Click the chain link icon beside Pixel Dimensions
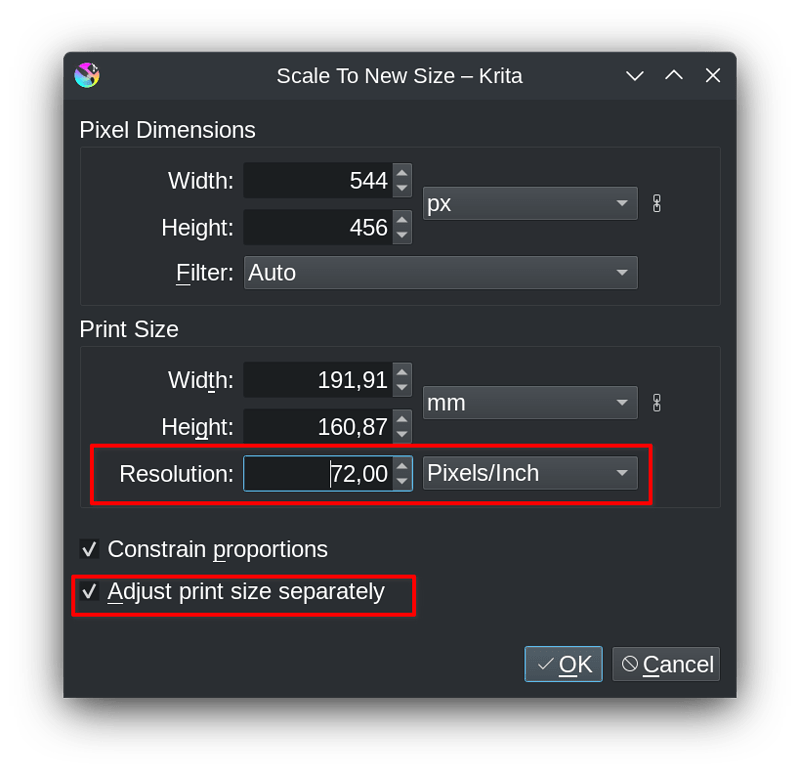 pos(657,202)
